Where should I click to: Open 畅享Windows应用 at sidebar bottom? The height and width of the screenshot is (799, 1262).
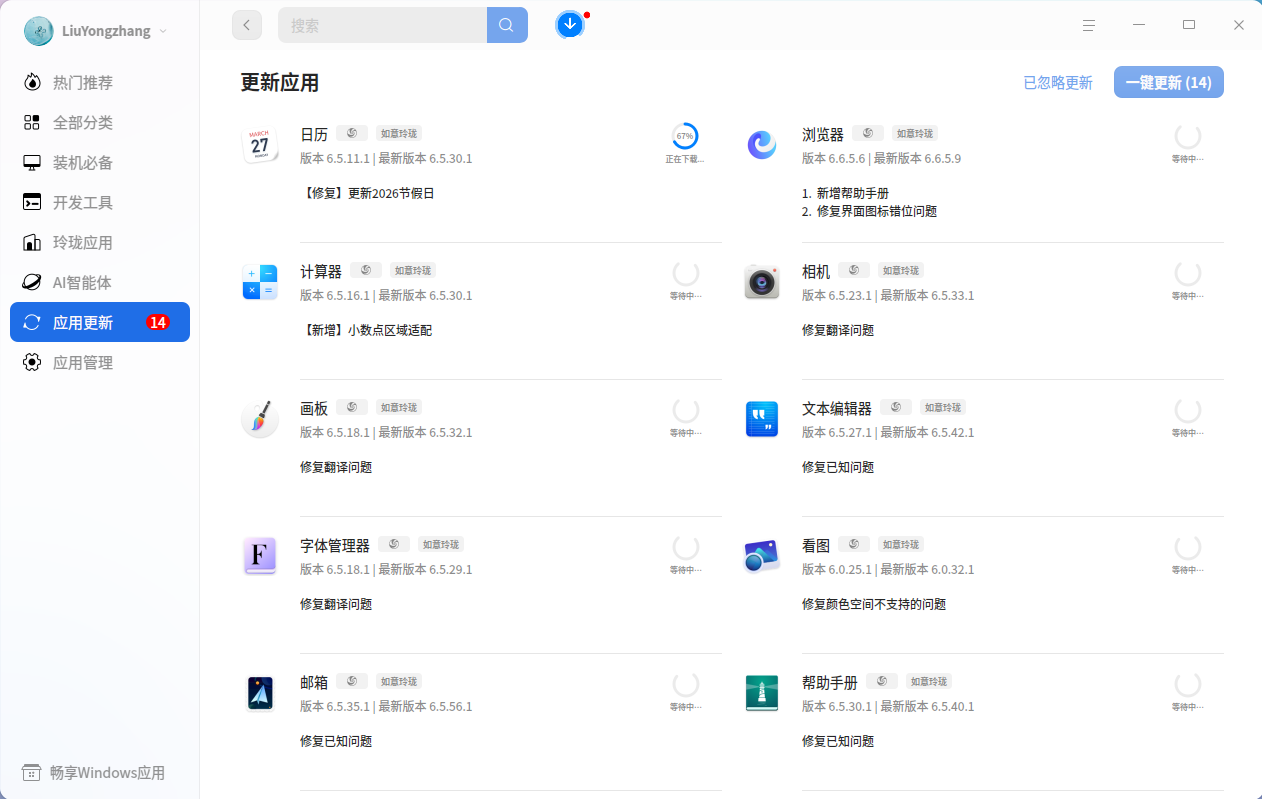click(x=93, y=773)
